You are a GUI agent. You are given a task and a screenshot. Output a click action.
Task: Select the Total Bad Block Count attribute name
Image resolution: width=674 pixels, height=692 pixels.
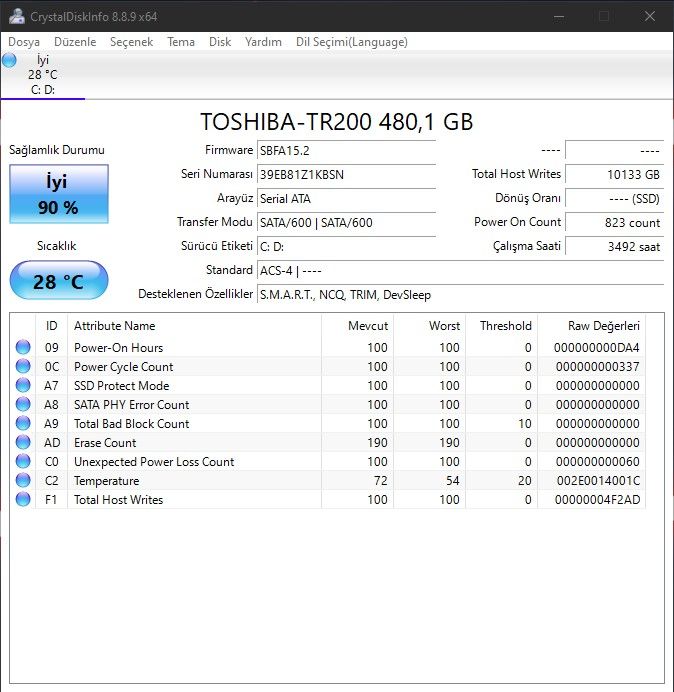point(132,424)
